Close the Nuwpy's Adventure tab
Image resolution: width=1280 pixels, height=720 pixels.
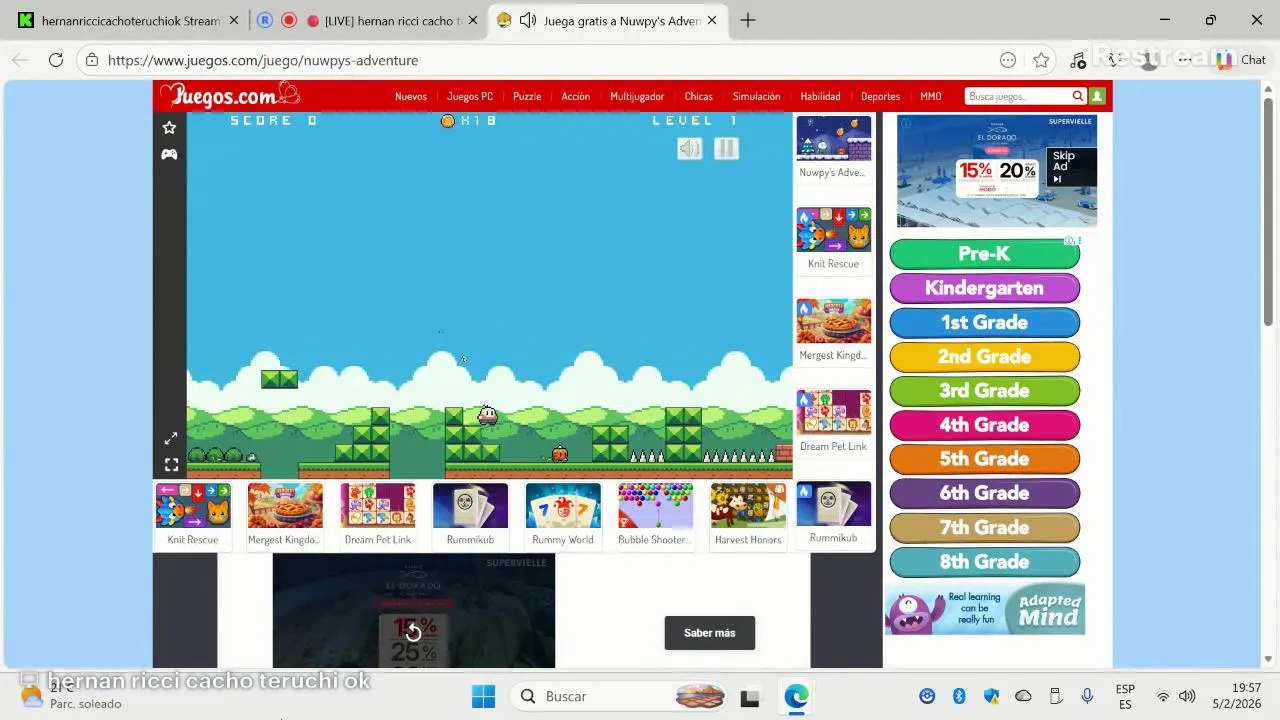click(x=712, y=20)
